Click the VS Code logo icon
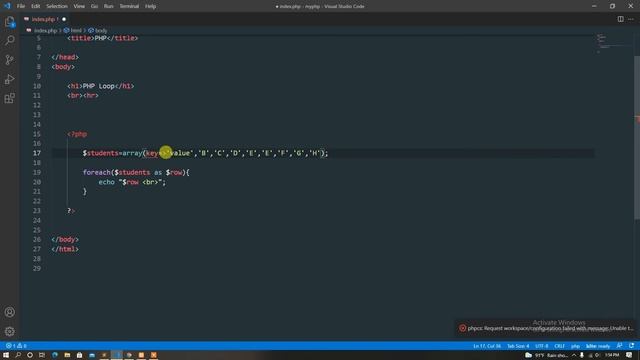This screenshot has width=640, height=360. tap(7, 6)
